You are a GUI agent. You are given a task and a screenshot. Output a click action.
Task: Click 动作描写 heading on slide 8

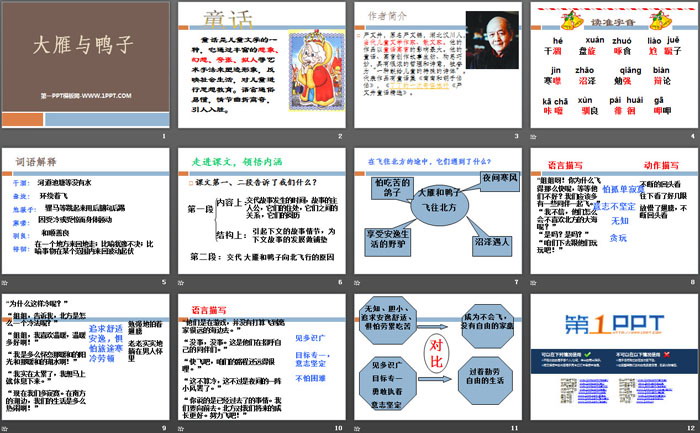(661, 165)
